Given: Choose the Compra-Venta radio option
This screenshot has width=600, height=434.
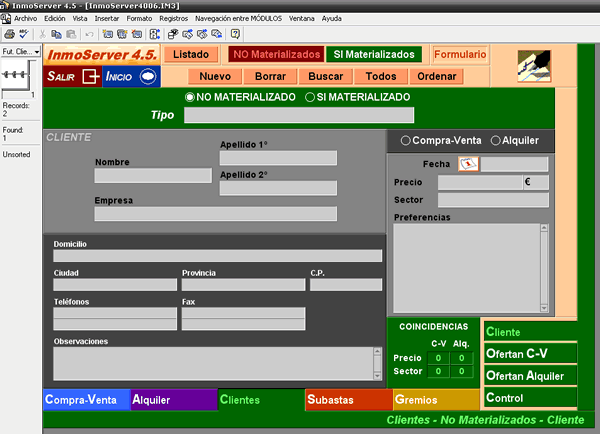Looking at the screenshot, I should [x=405, y=140].
